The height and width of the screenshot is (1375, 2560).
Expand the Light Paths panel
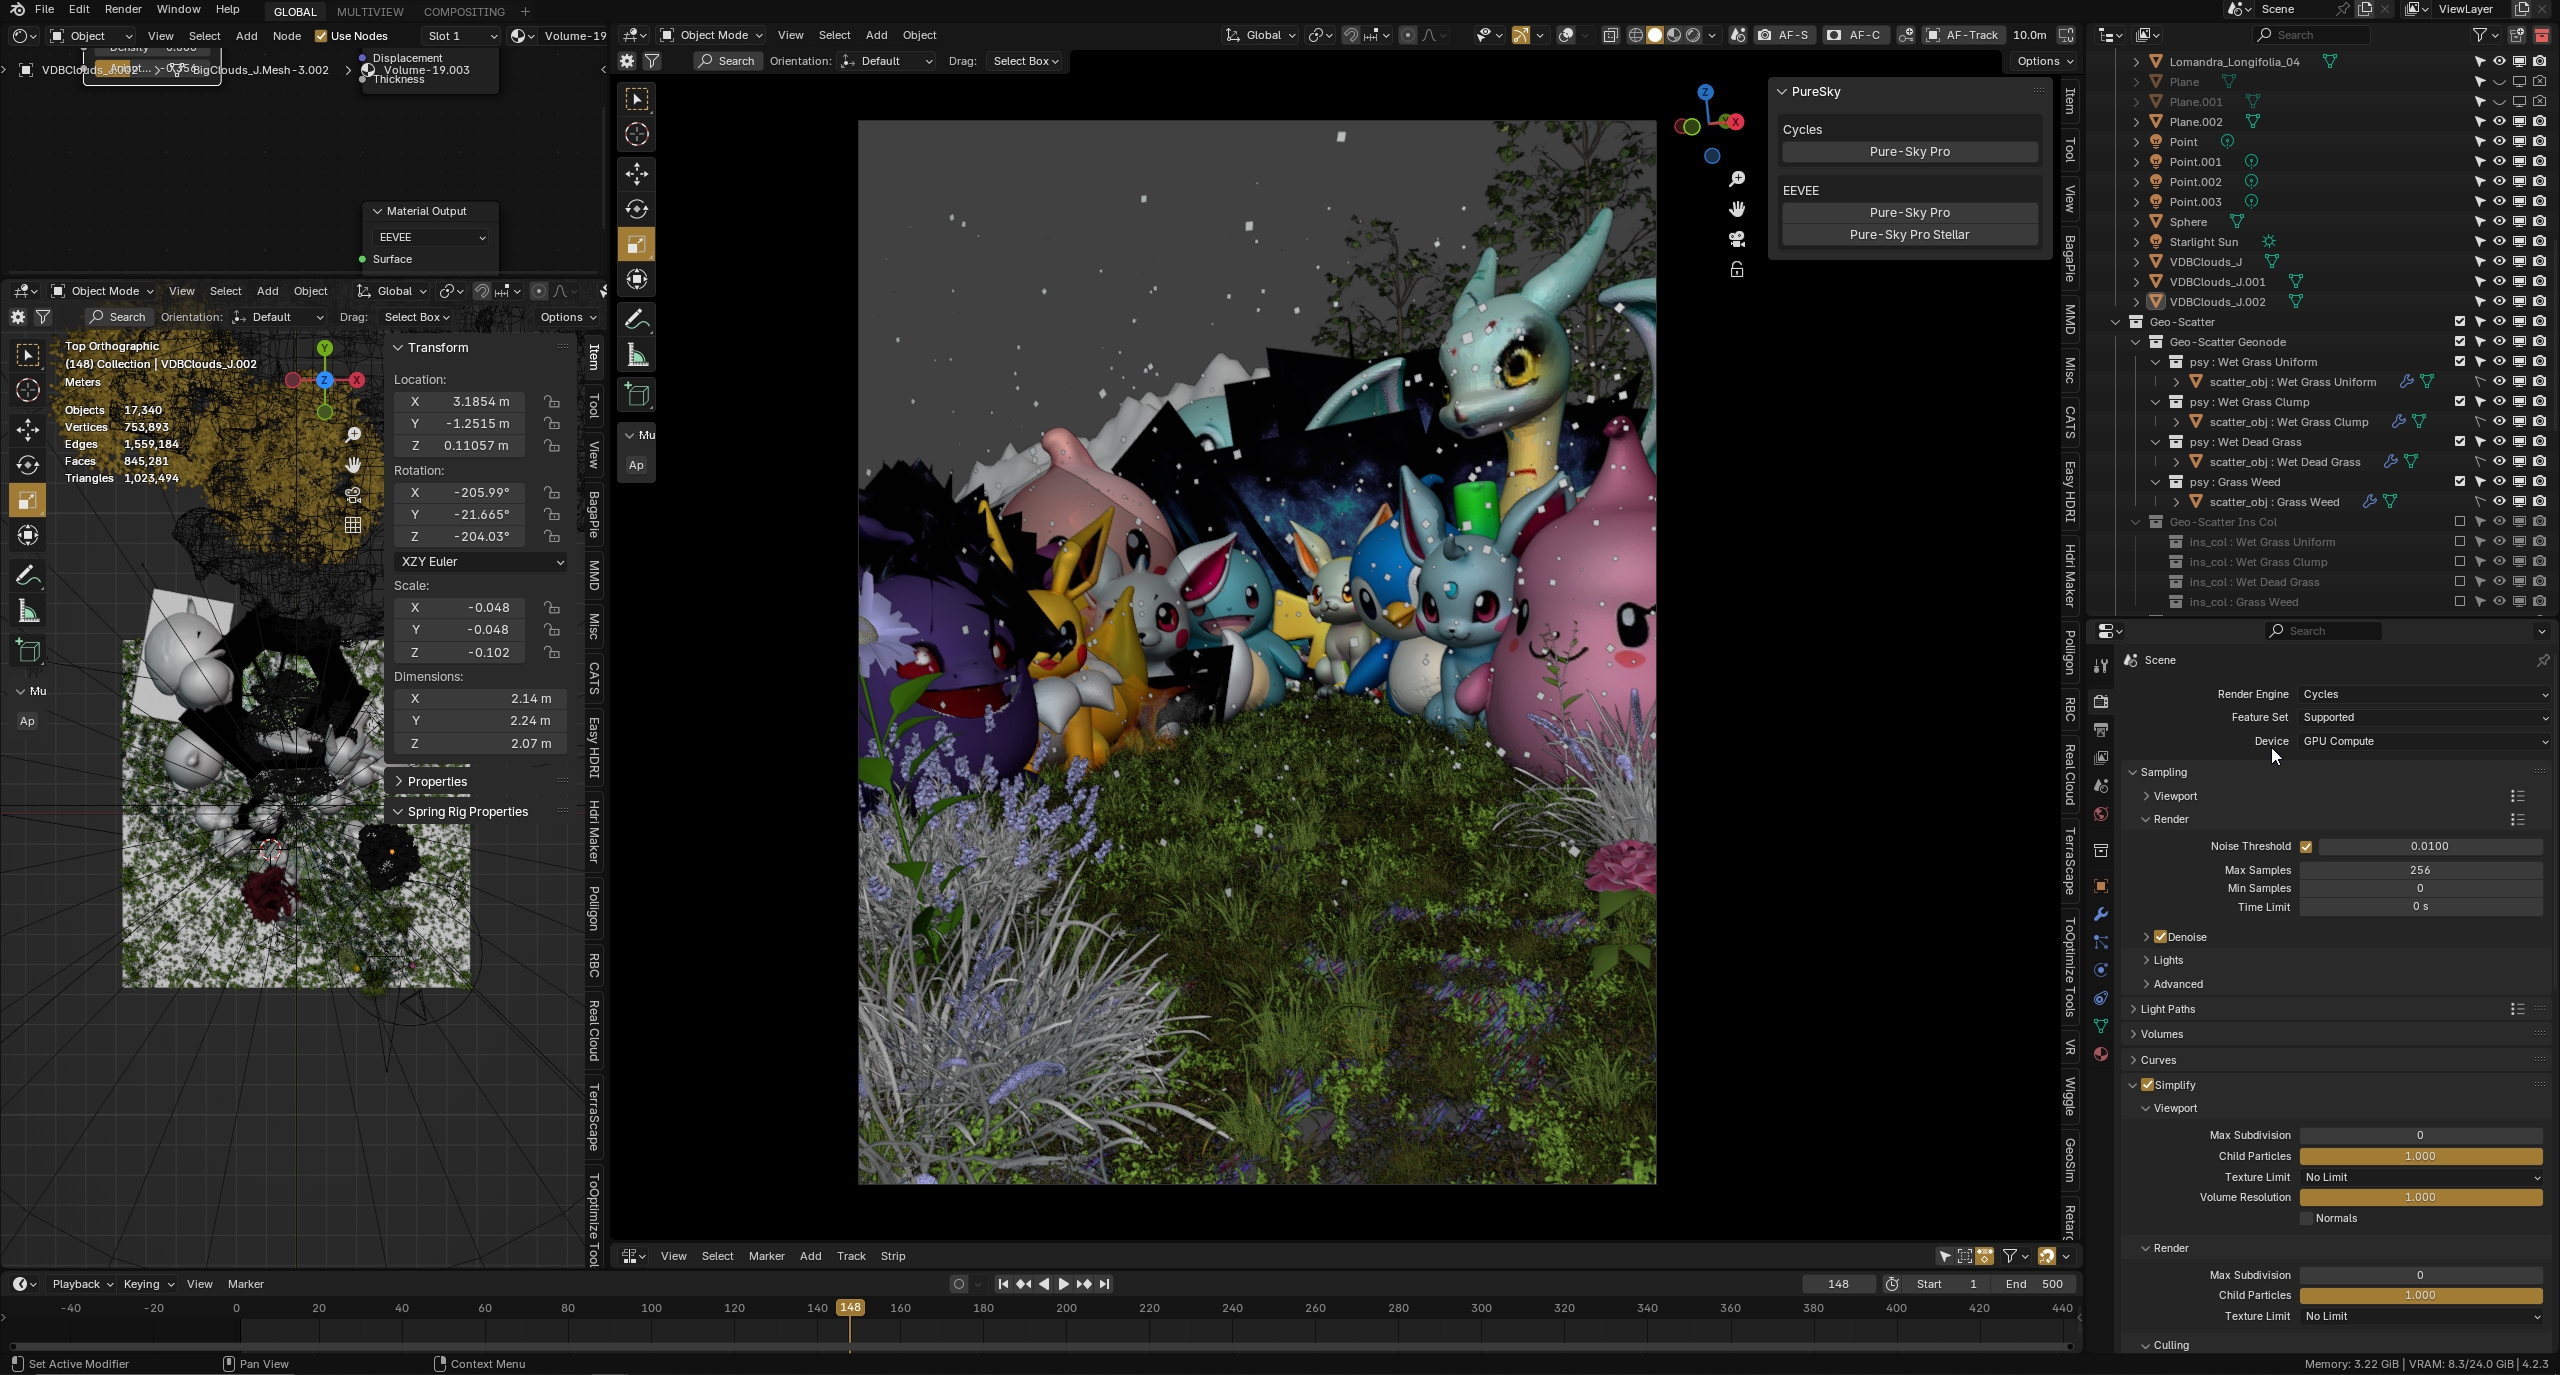point(2167,1009)
